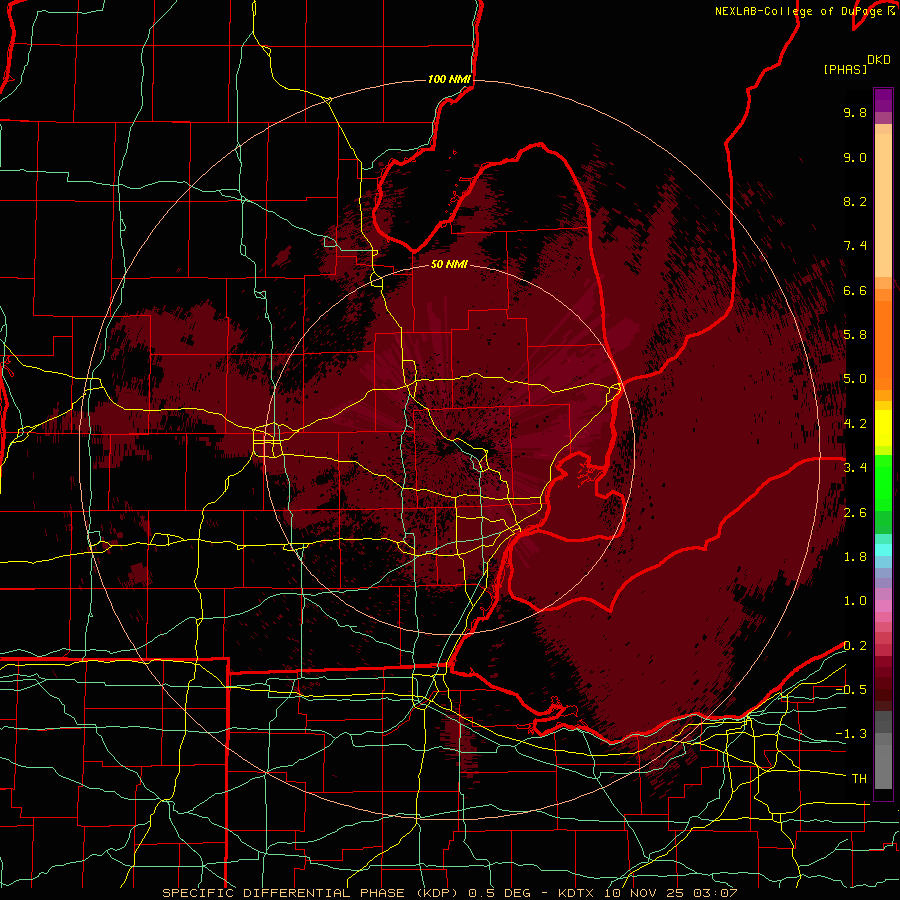This screenshot has height=900, width=900.
Task: Click the 4.2 scale value
Action: click(x=855, y=424)
